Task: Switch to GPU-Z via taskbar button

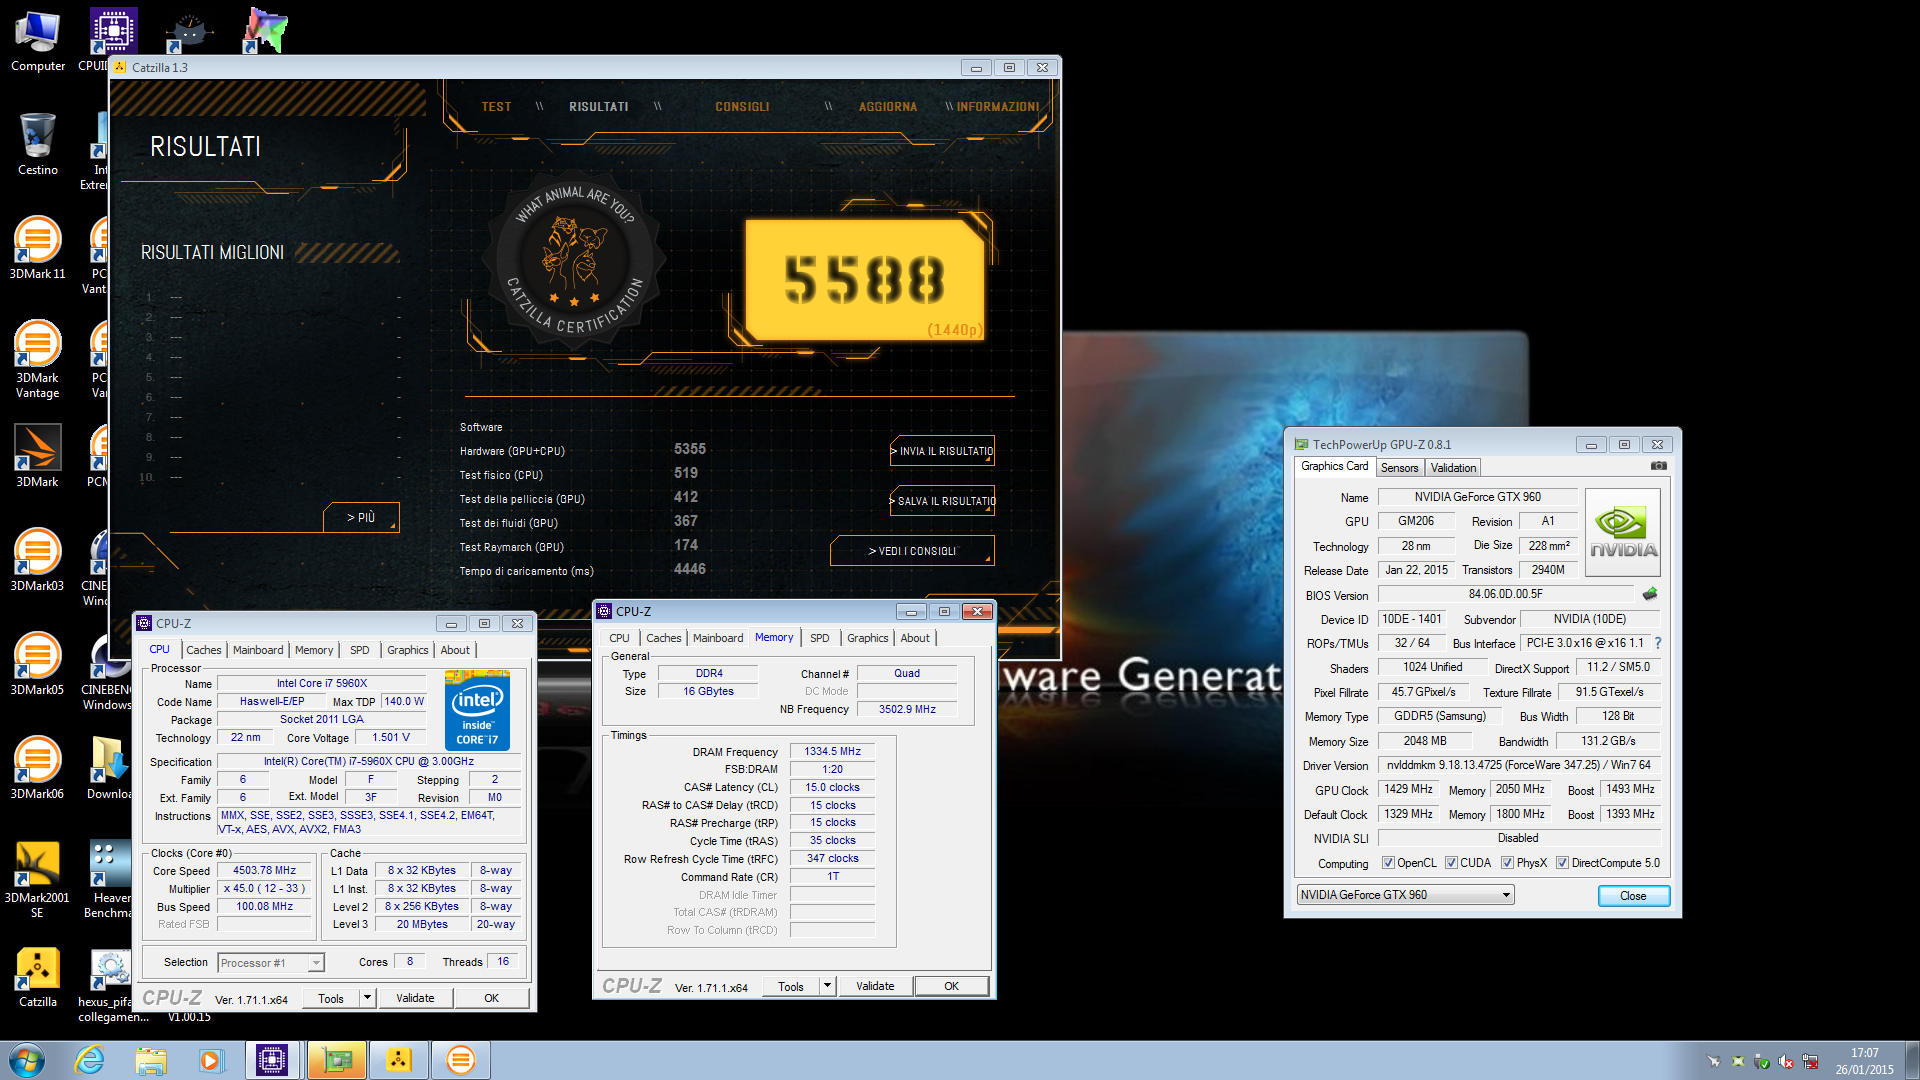Action: [x=336, y=1060]
